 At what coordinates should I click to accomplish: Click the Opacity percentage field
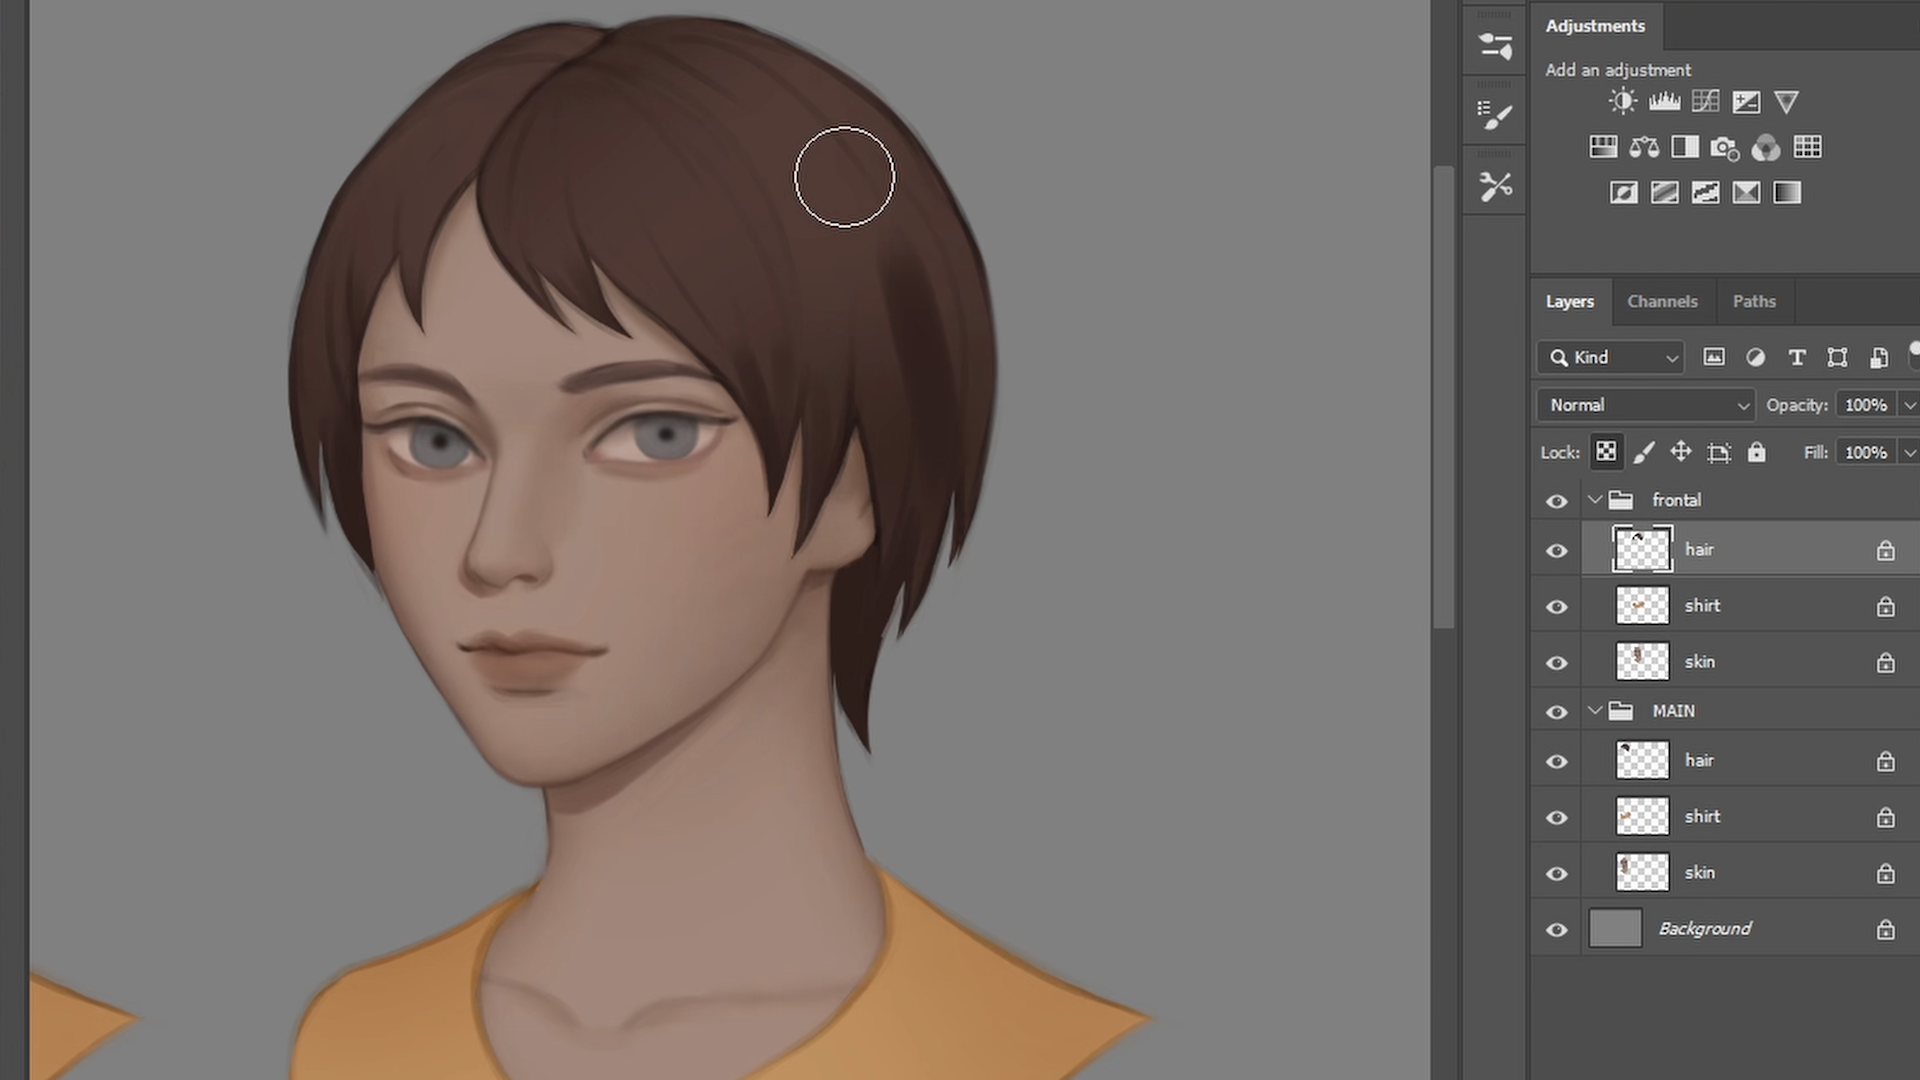coord(1865,405)
